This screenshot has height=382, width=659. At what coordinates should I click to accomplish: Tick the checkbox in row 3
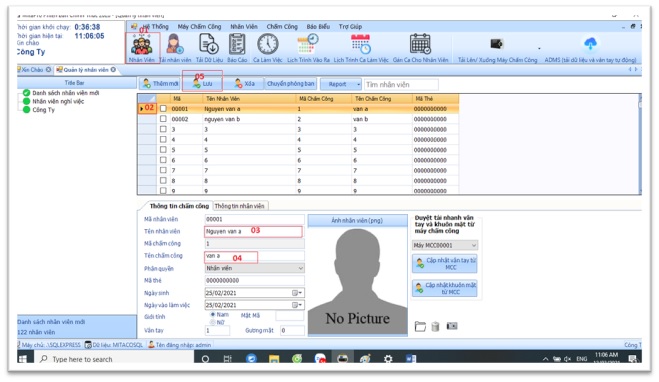tap(163, 129)
